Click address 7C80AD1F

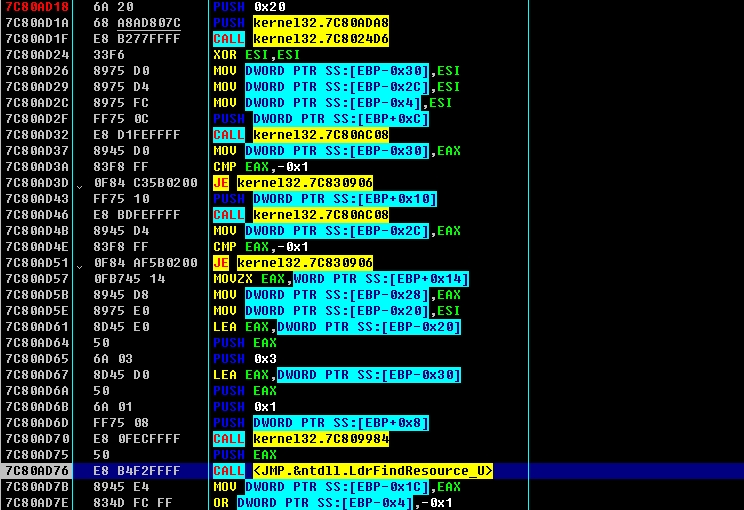37,39
